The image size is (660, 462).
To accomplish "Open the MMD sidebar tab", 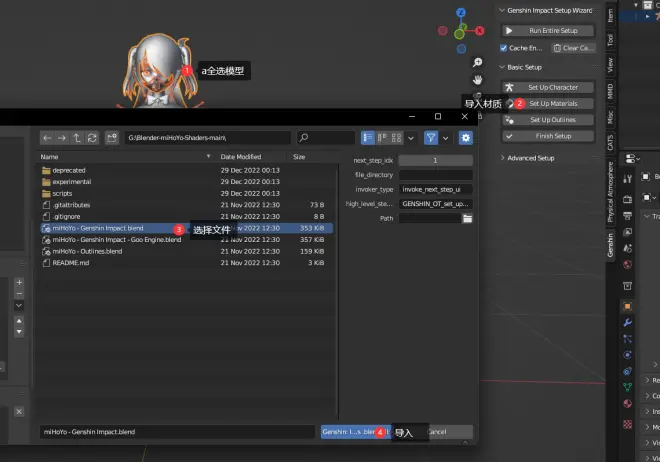I will coord(610,91).
